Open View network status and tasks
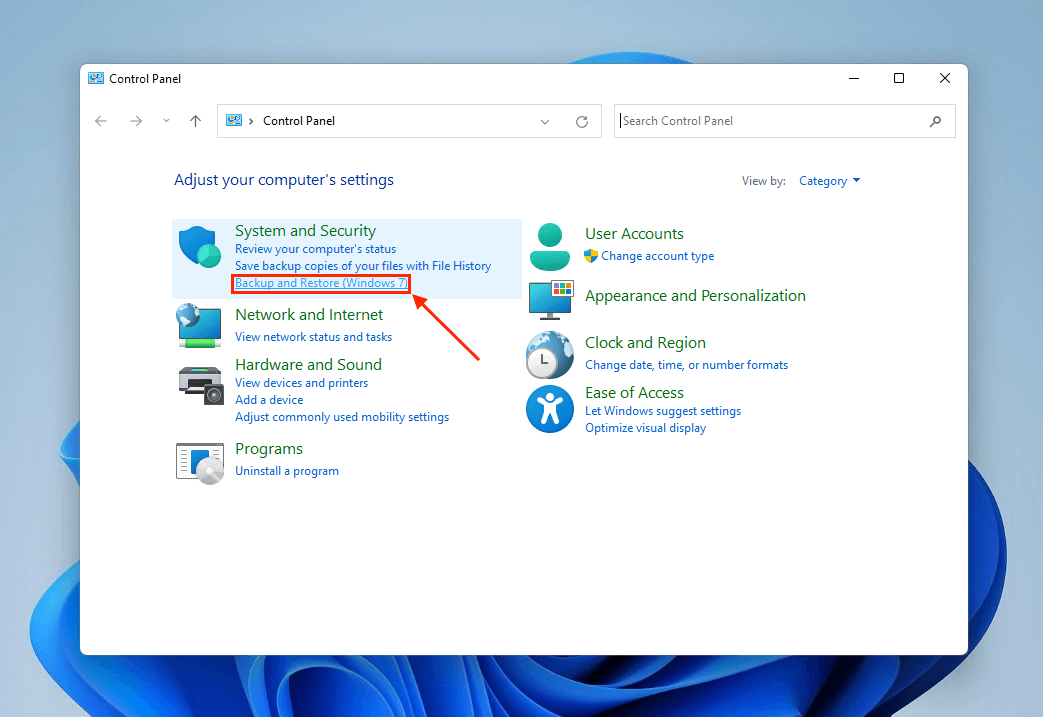The image size is (1043, 717). click(313, 337)
